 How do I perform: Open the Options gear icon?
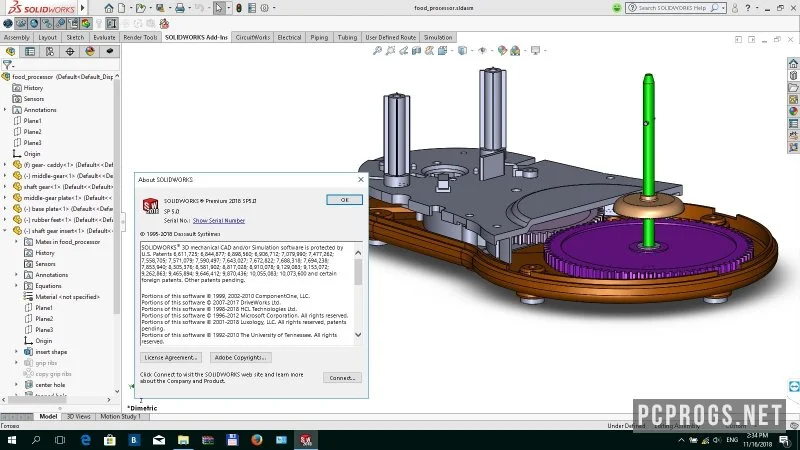(x=264, y=8)
